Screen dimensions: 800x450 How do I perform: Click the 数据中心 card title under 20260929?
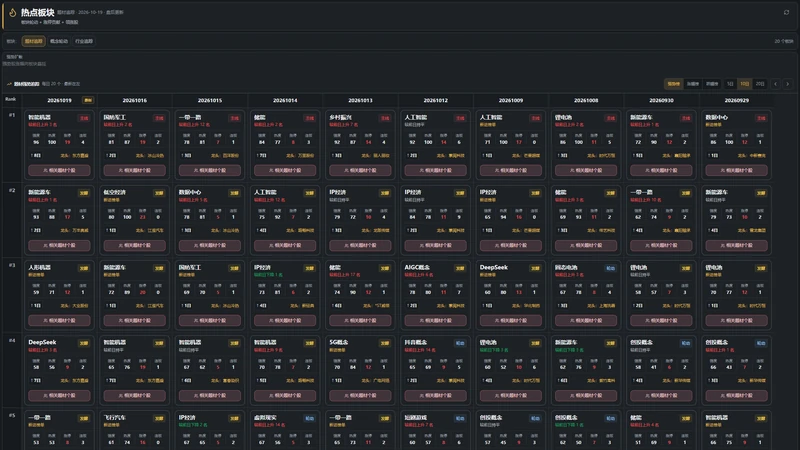pos(716,117)
